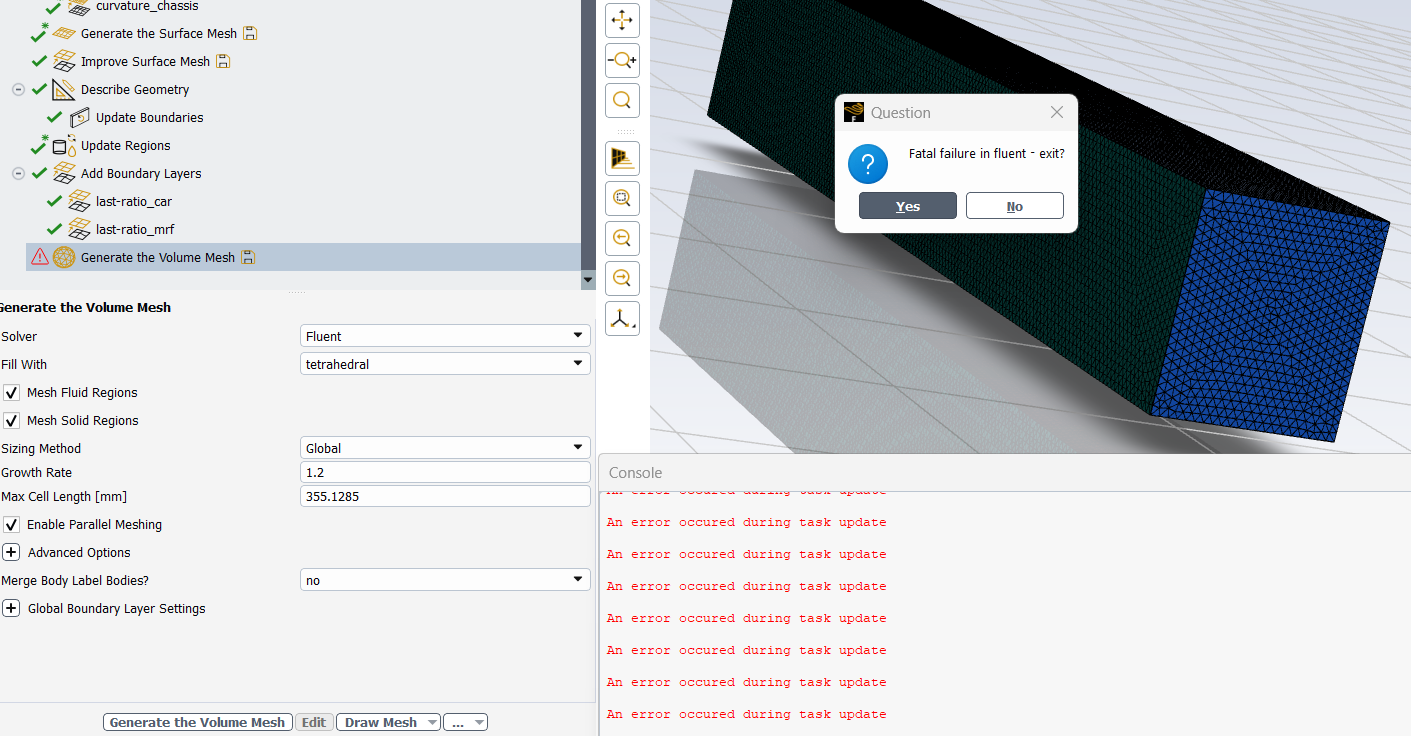Viewport: 1411px width, 736px height.
Task: Disable Enable Parallel Meshing checkbox
Action: tap(12, 525)
